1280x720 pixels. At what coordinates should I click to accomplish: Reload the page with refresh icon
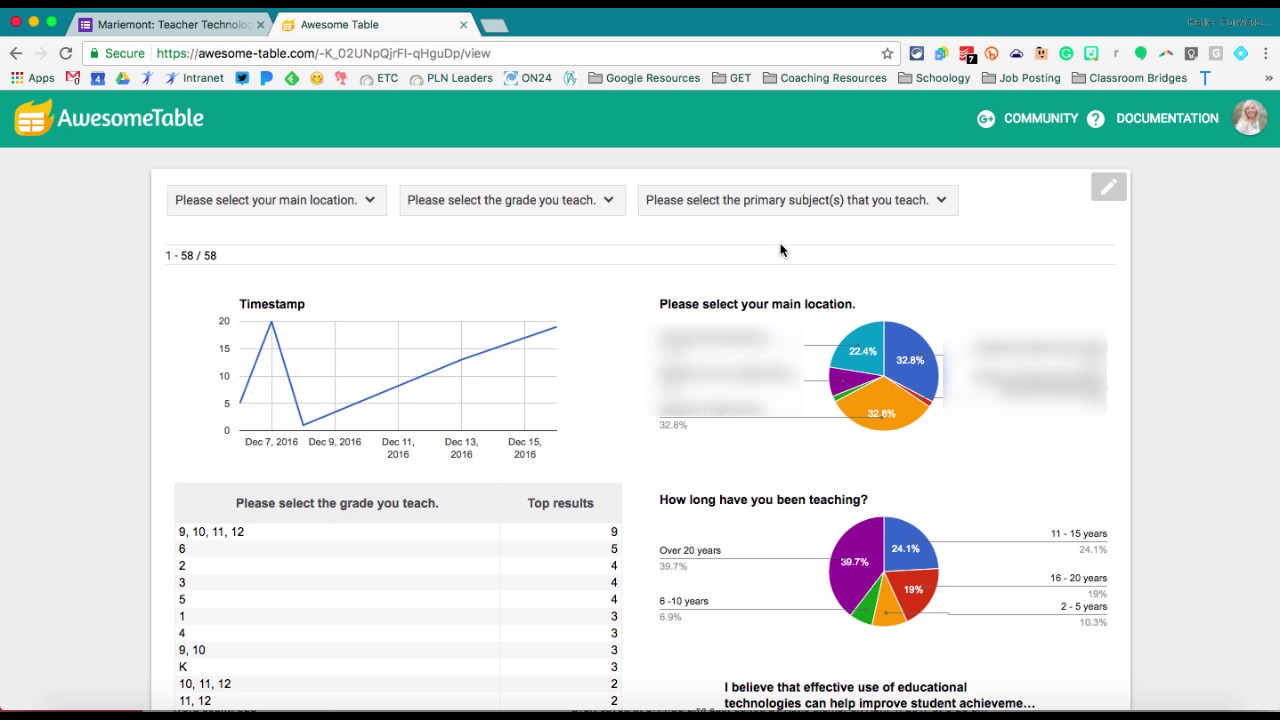66,53
